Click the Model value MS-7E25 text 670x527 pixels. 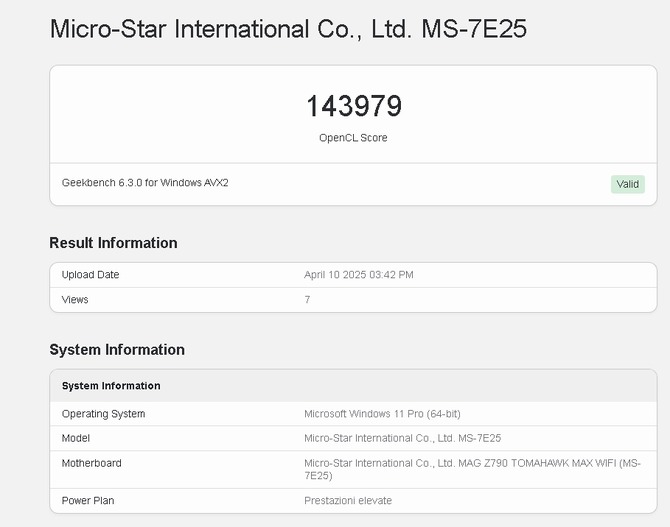coord(402,438)
